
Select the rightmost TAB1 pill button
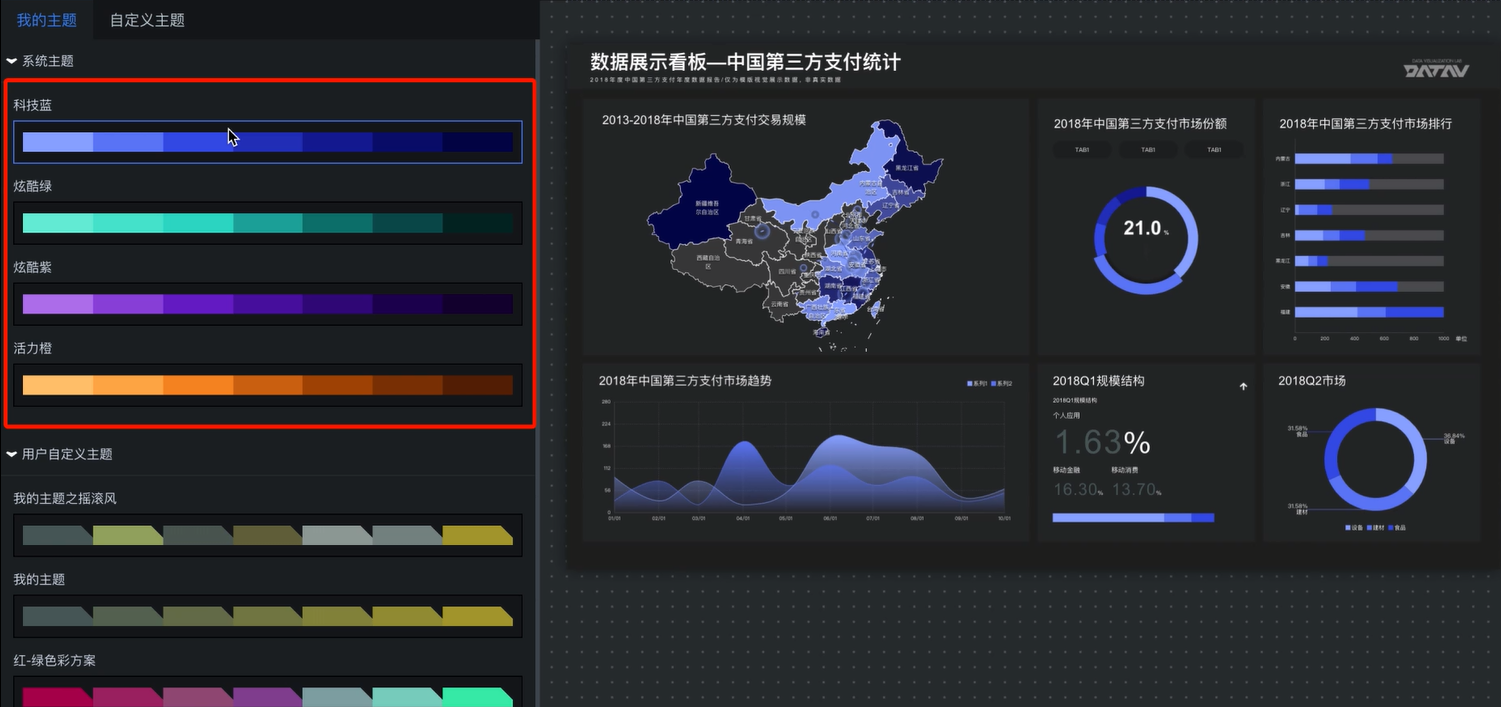pyautogui.click(x=1214, y=150)
